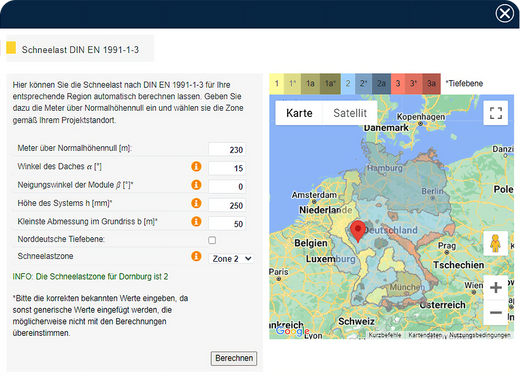Select zone 3 legend swatch
520x390 pixels.
point(398,83)
